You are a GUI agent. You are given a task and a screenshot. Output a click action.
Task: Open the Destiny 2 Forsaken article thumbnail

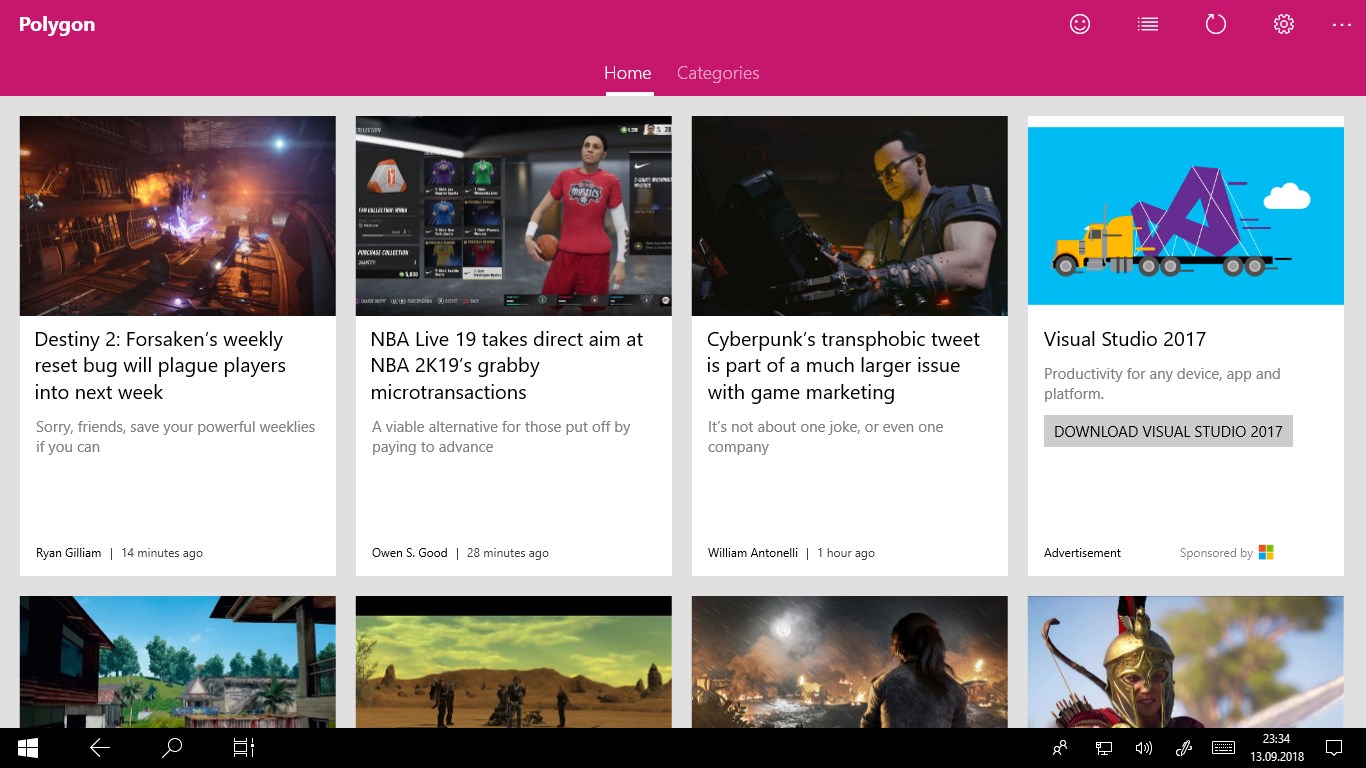(178, 216)
